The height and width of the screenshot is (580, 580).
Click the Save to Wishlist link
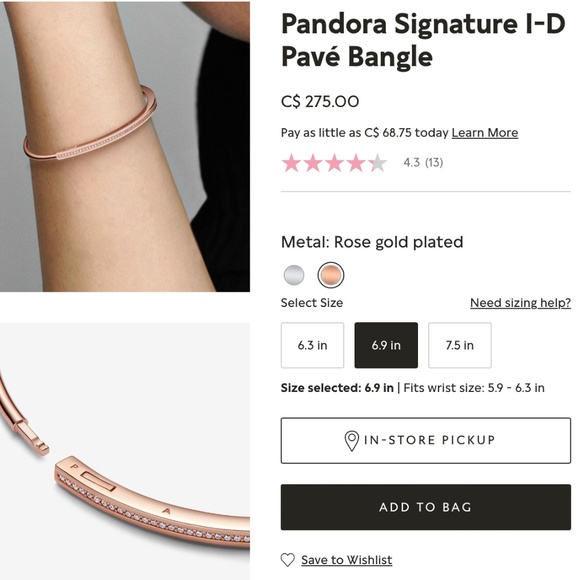[x=347, y=560]
